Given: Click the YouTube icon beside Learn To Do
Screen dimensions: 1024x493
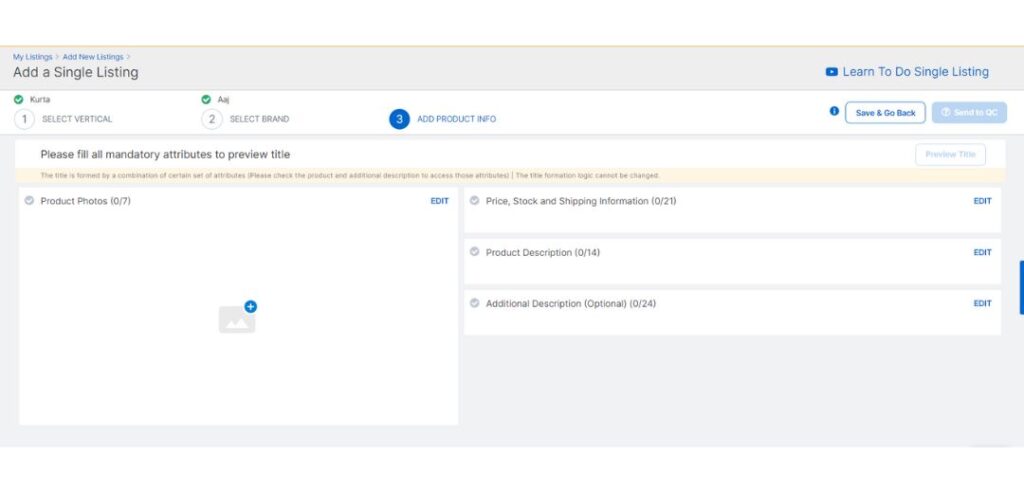Looking at the screenshot, I should (x=831, y=72).
